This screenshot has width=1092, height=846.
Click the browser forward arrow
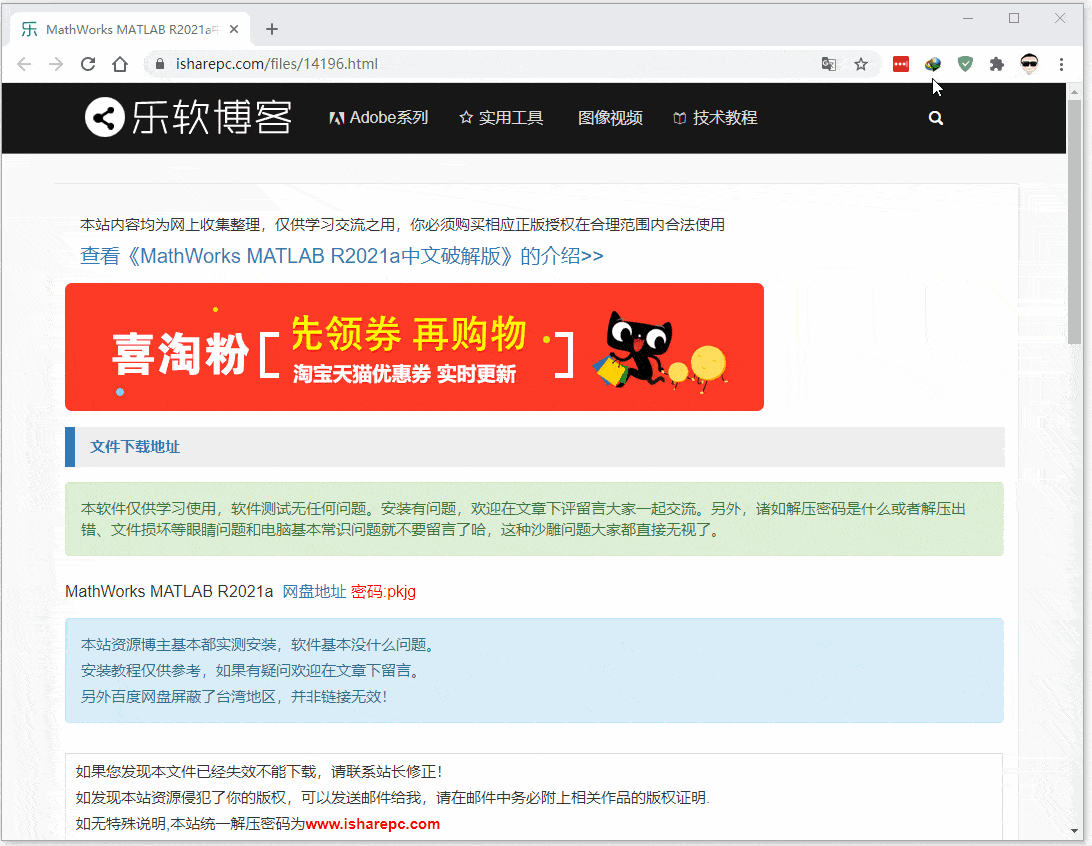[x=56, y=64]
